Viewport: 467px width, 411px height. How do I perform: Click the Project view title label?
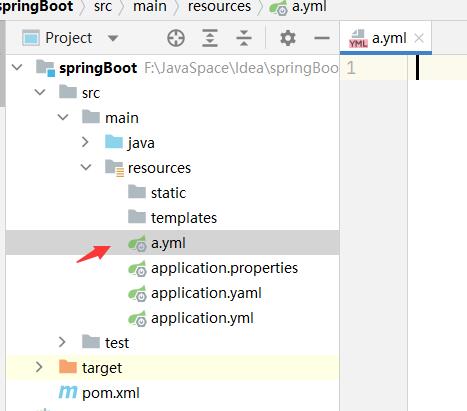click(69, 38)
